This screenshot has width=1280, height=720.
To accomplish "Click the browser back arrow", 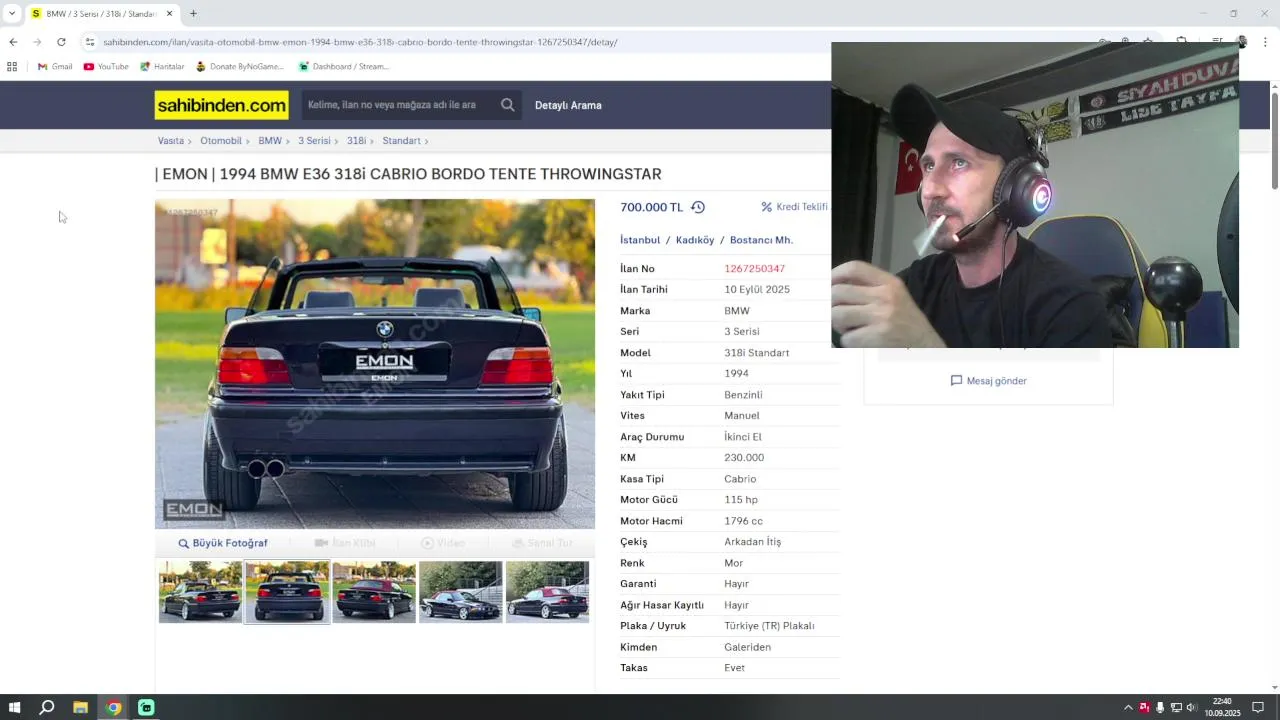I will pos(13,42).
